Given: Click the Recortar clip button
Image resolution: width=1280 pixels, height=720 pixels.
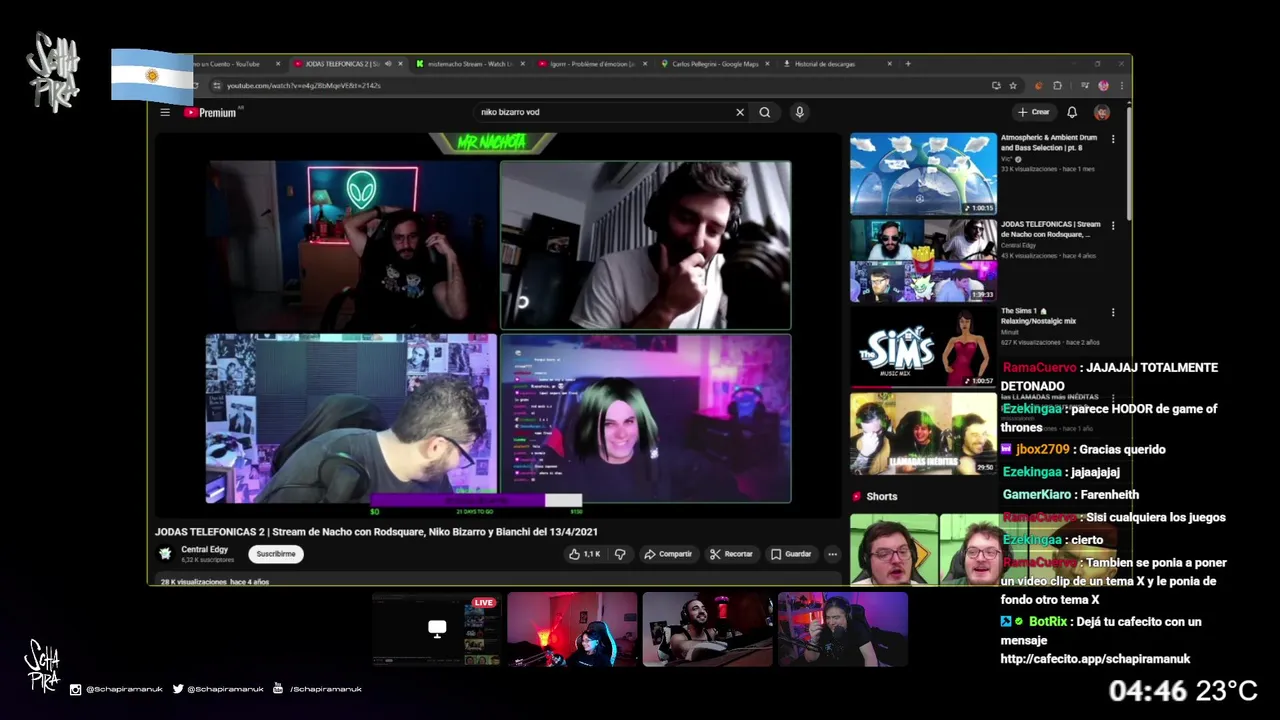Looking at the screenshot, I should coord(731,554).
